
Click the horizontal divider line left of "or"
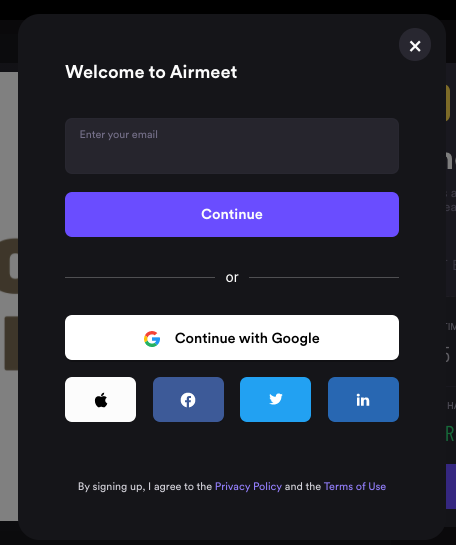pos(140,277)
